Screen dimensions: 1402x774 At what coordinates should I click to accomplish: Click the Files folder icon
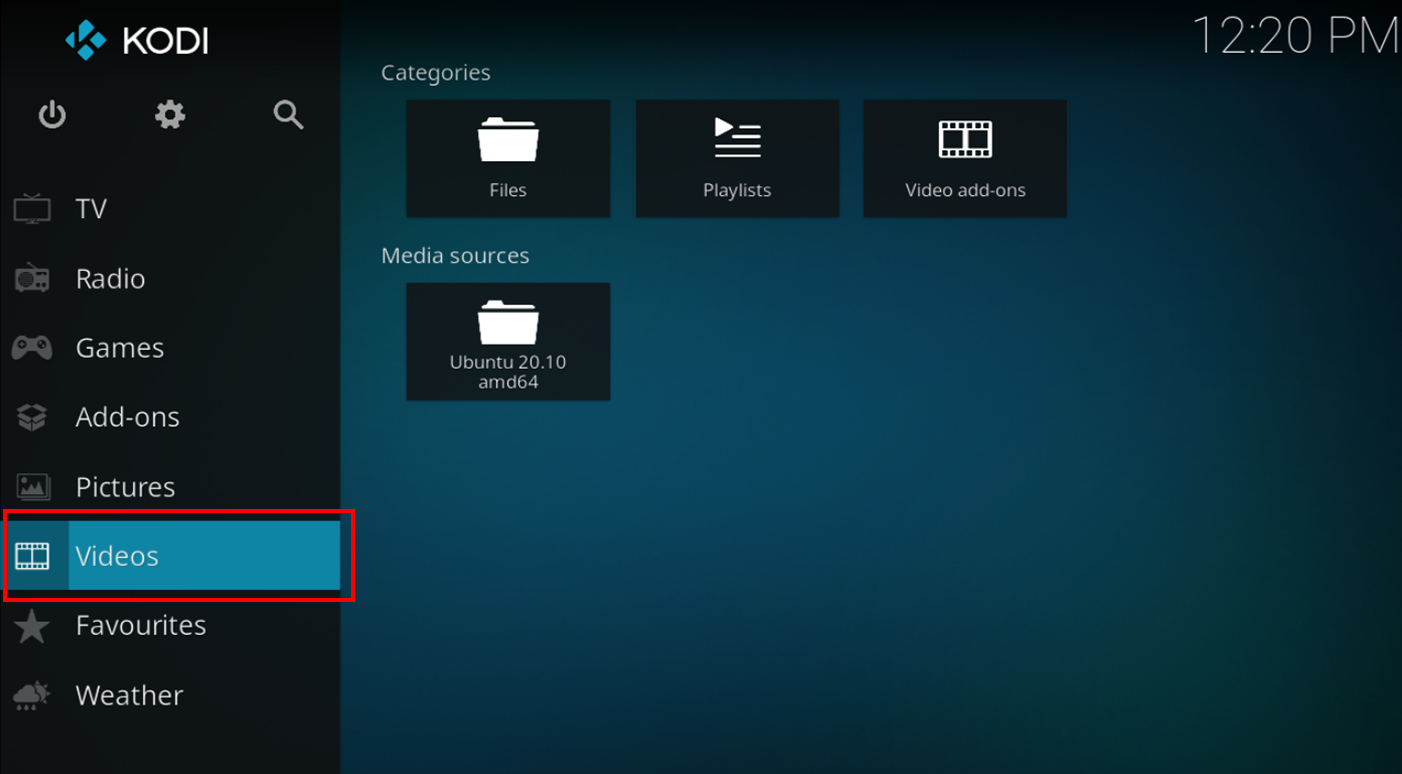tap(508, 139)
